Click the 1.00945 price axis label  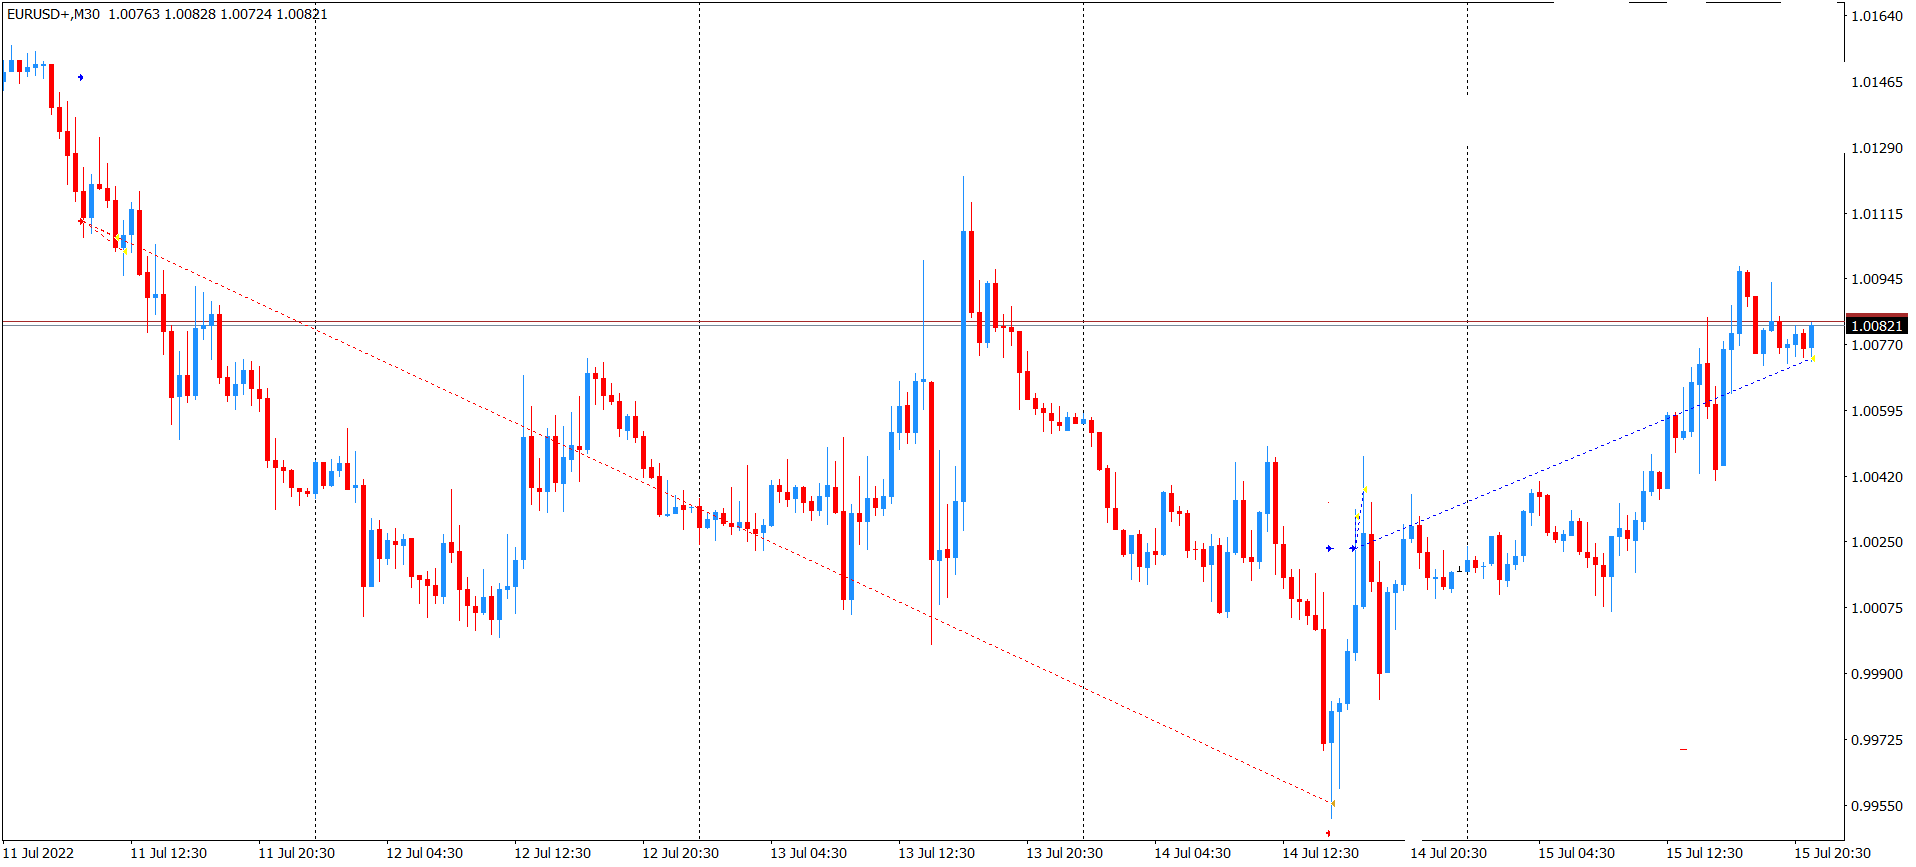coord(1877,279)
